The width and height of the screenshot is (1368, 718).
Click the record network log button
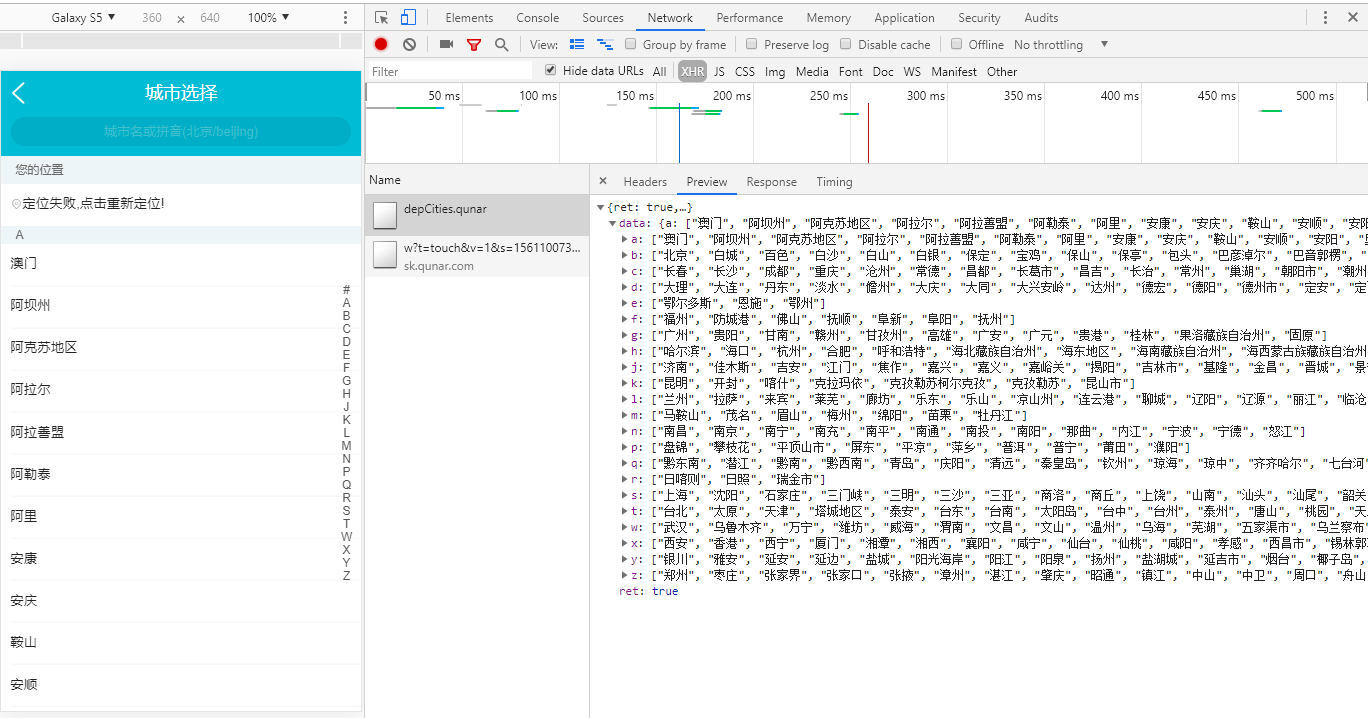[381, 44]
